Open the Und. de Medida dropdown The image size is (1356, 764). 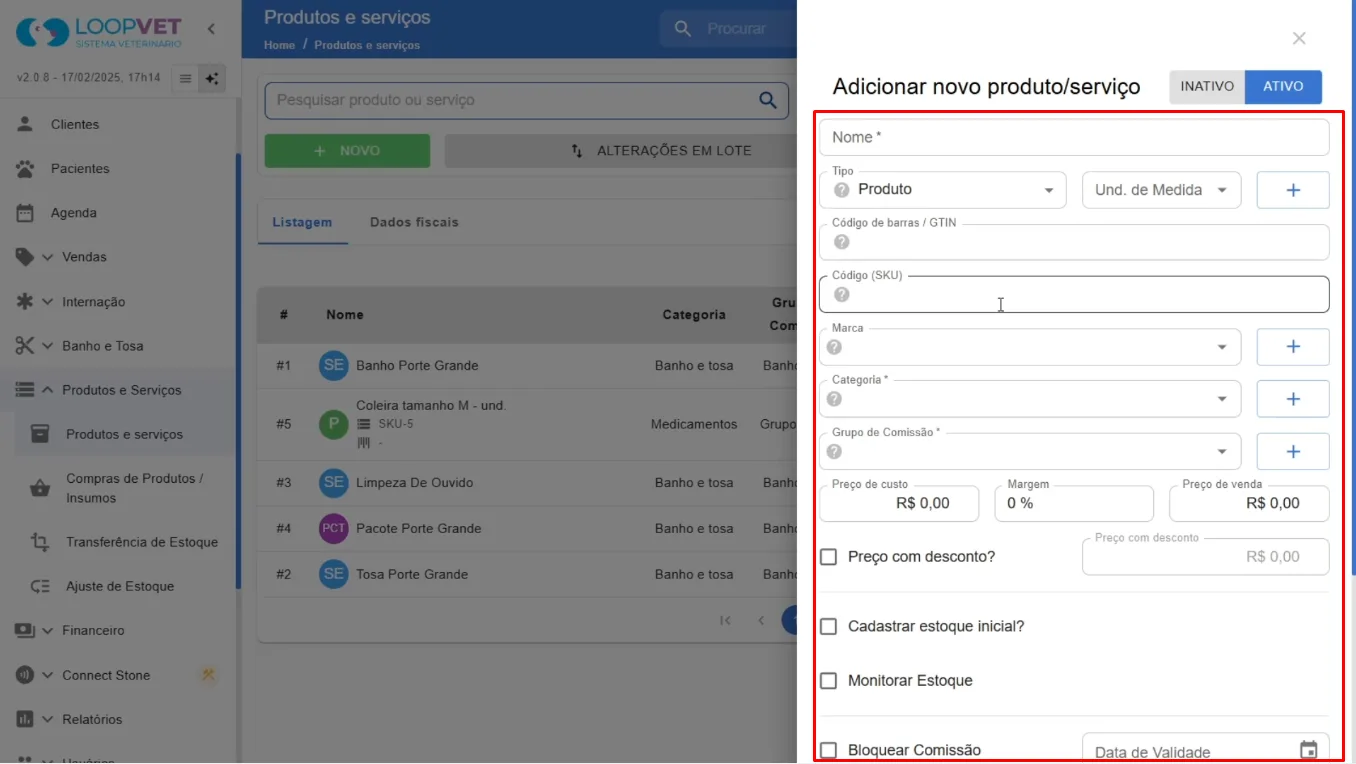(1161, 190)
